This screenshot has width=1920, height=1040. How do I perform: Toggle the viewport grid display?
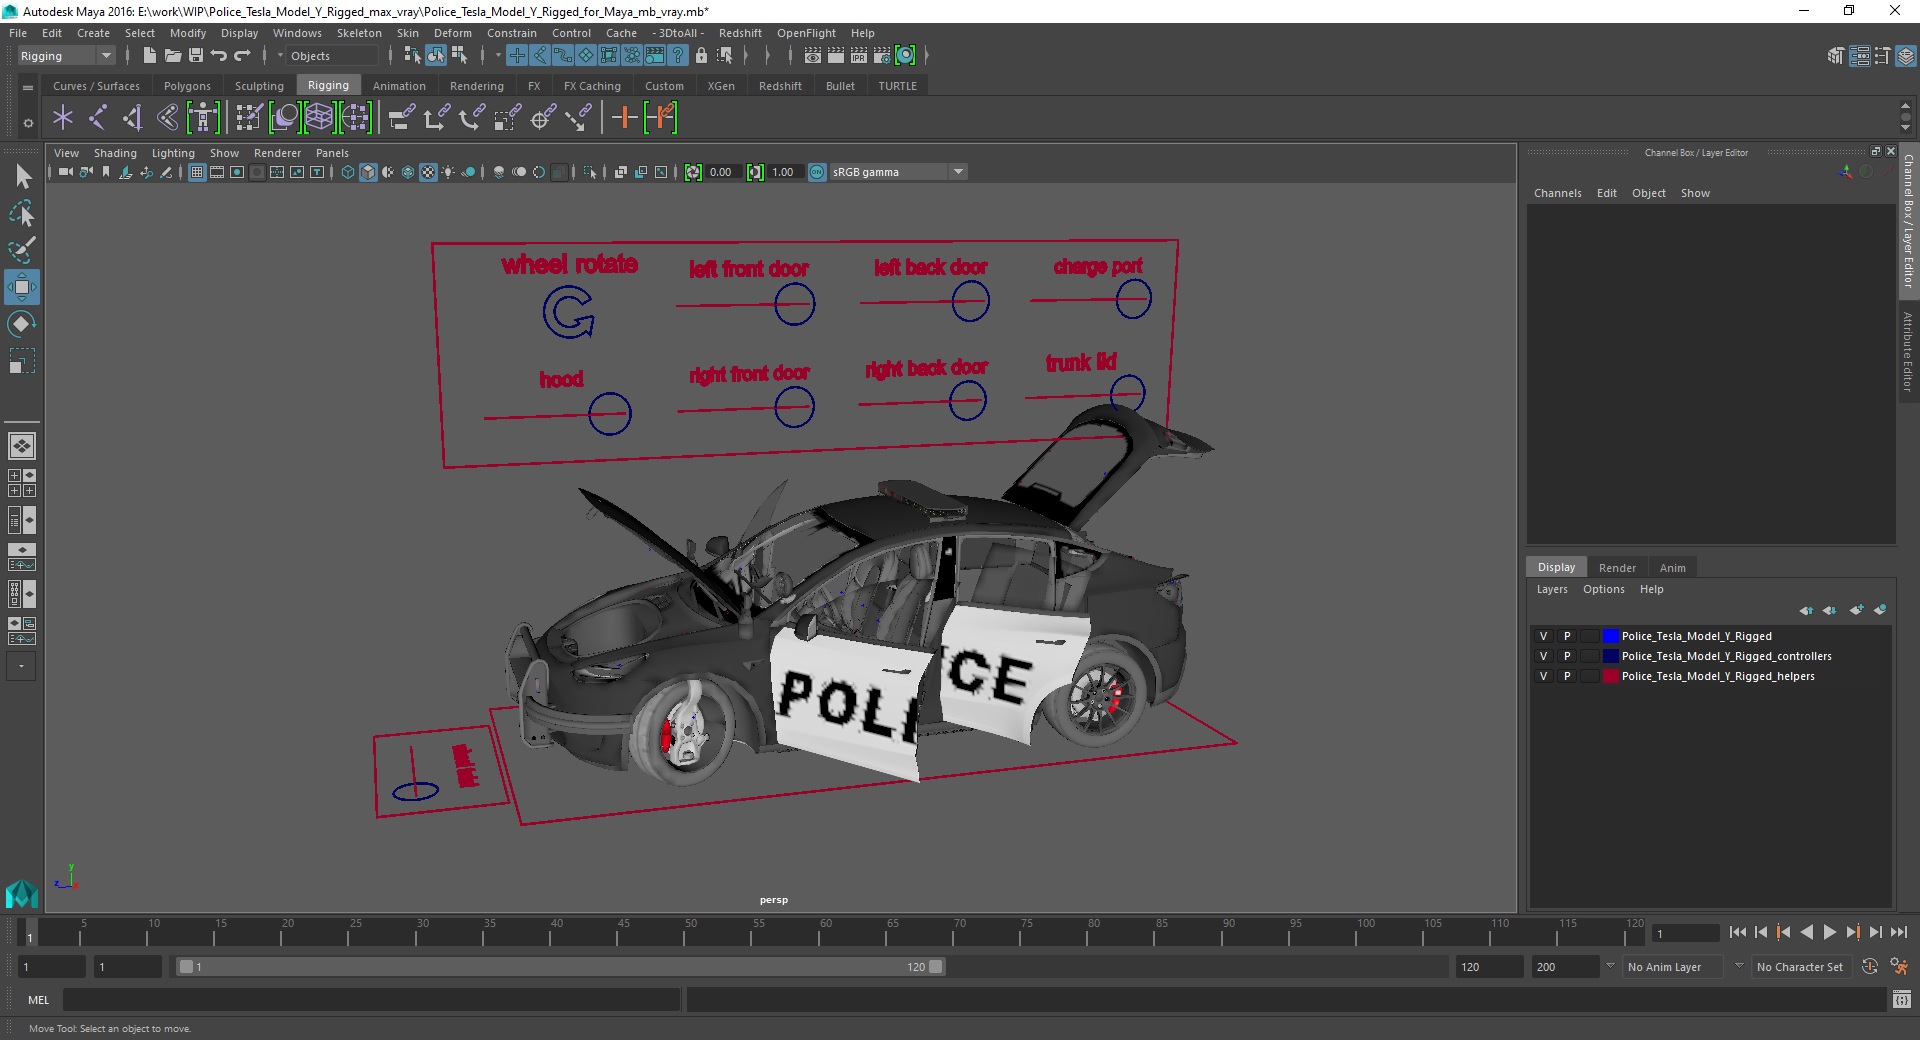[x=197, y=172]
